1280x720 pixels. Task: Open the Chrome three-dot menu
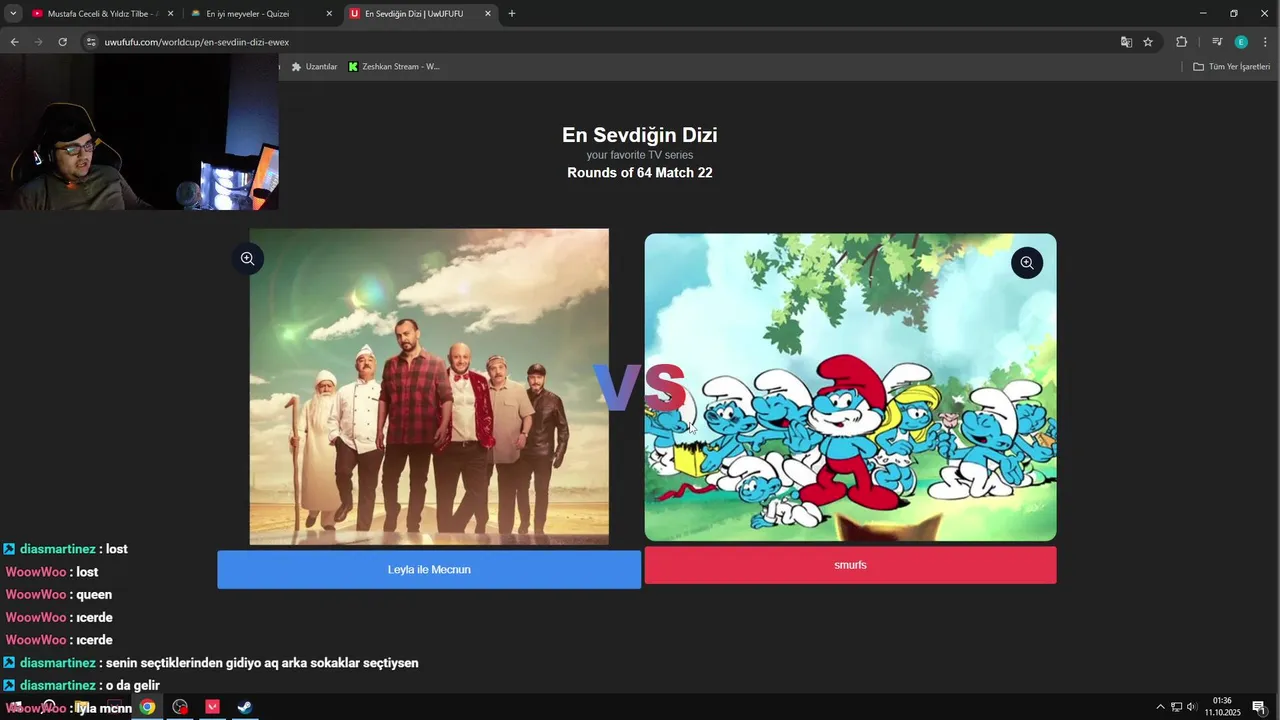pos(1265,42)
